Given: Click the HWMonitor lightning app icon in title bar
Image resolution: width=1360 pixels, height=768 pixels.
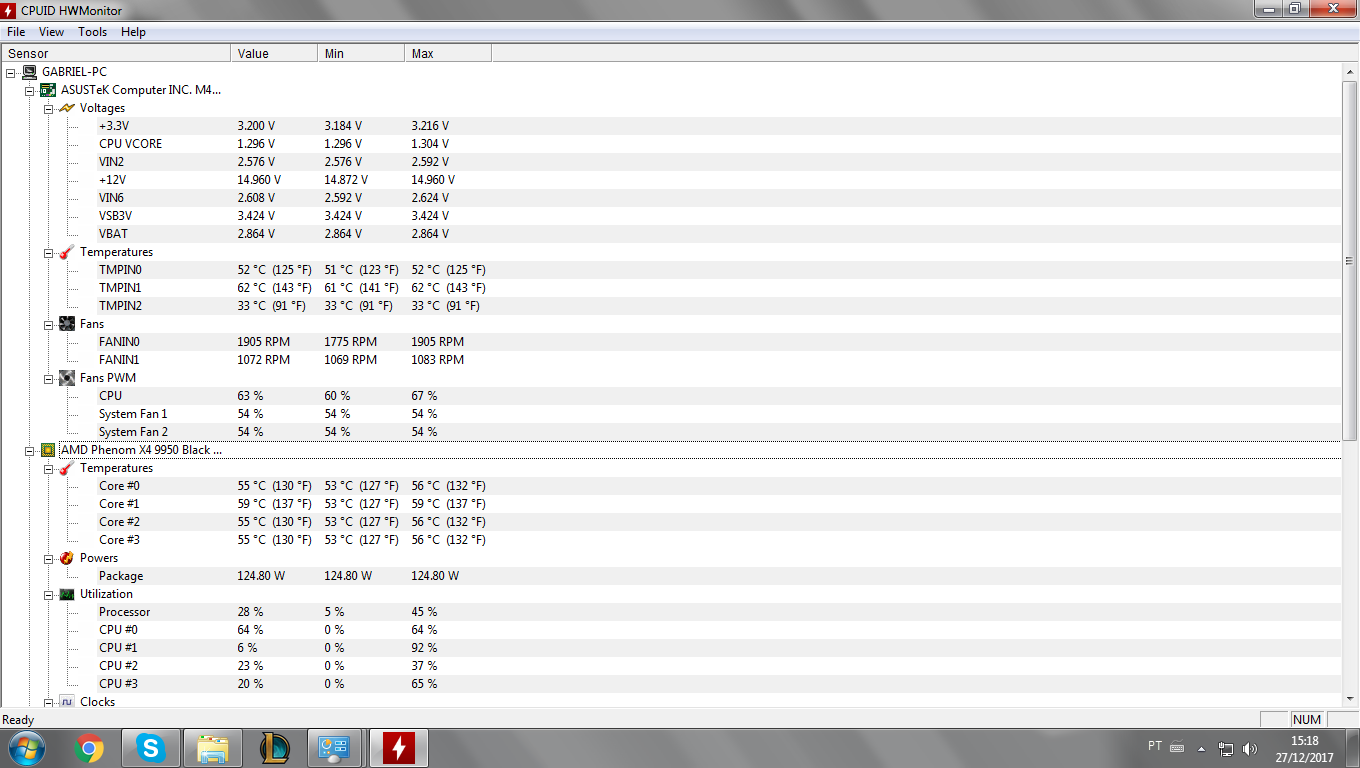Looking at the screenshot, I should pyautogui.click(x=9, y=9).
